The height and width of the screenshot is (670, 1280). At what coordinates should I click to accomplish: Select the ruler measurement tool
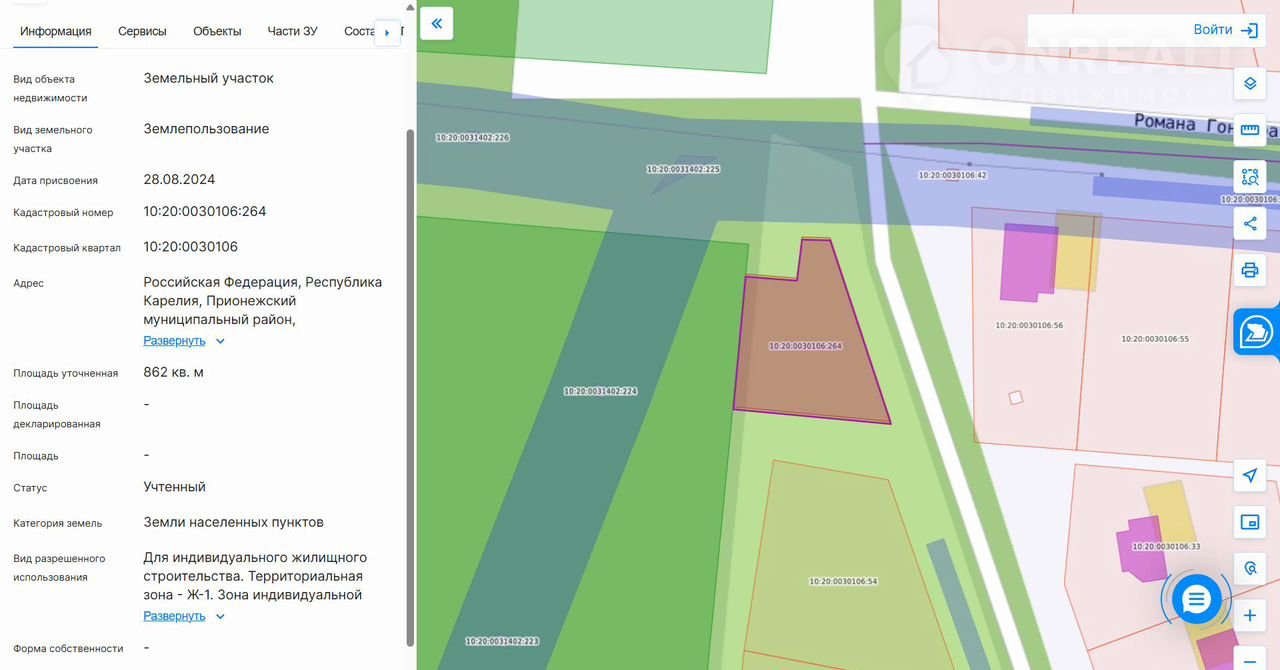pyautogui.click(x=1249, y=130)
